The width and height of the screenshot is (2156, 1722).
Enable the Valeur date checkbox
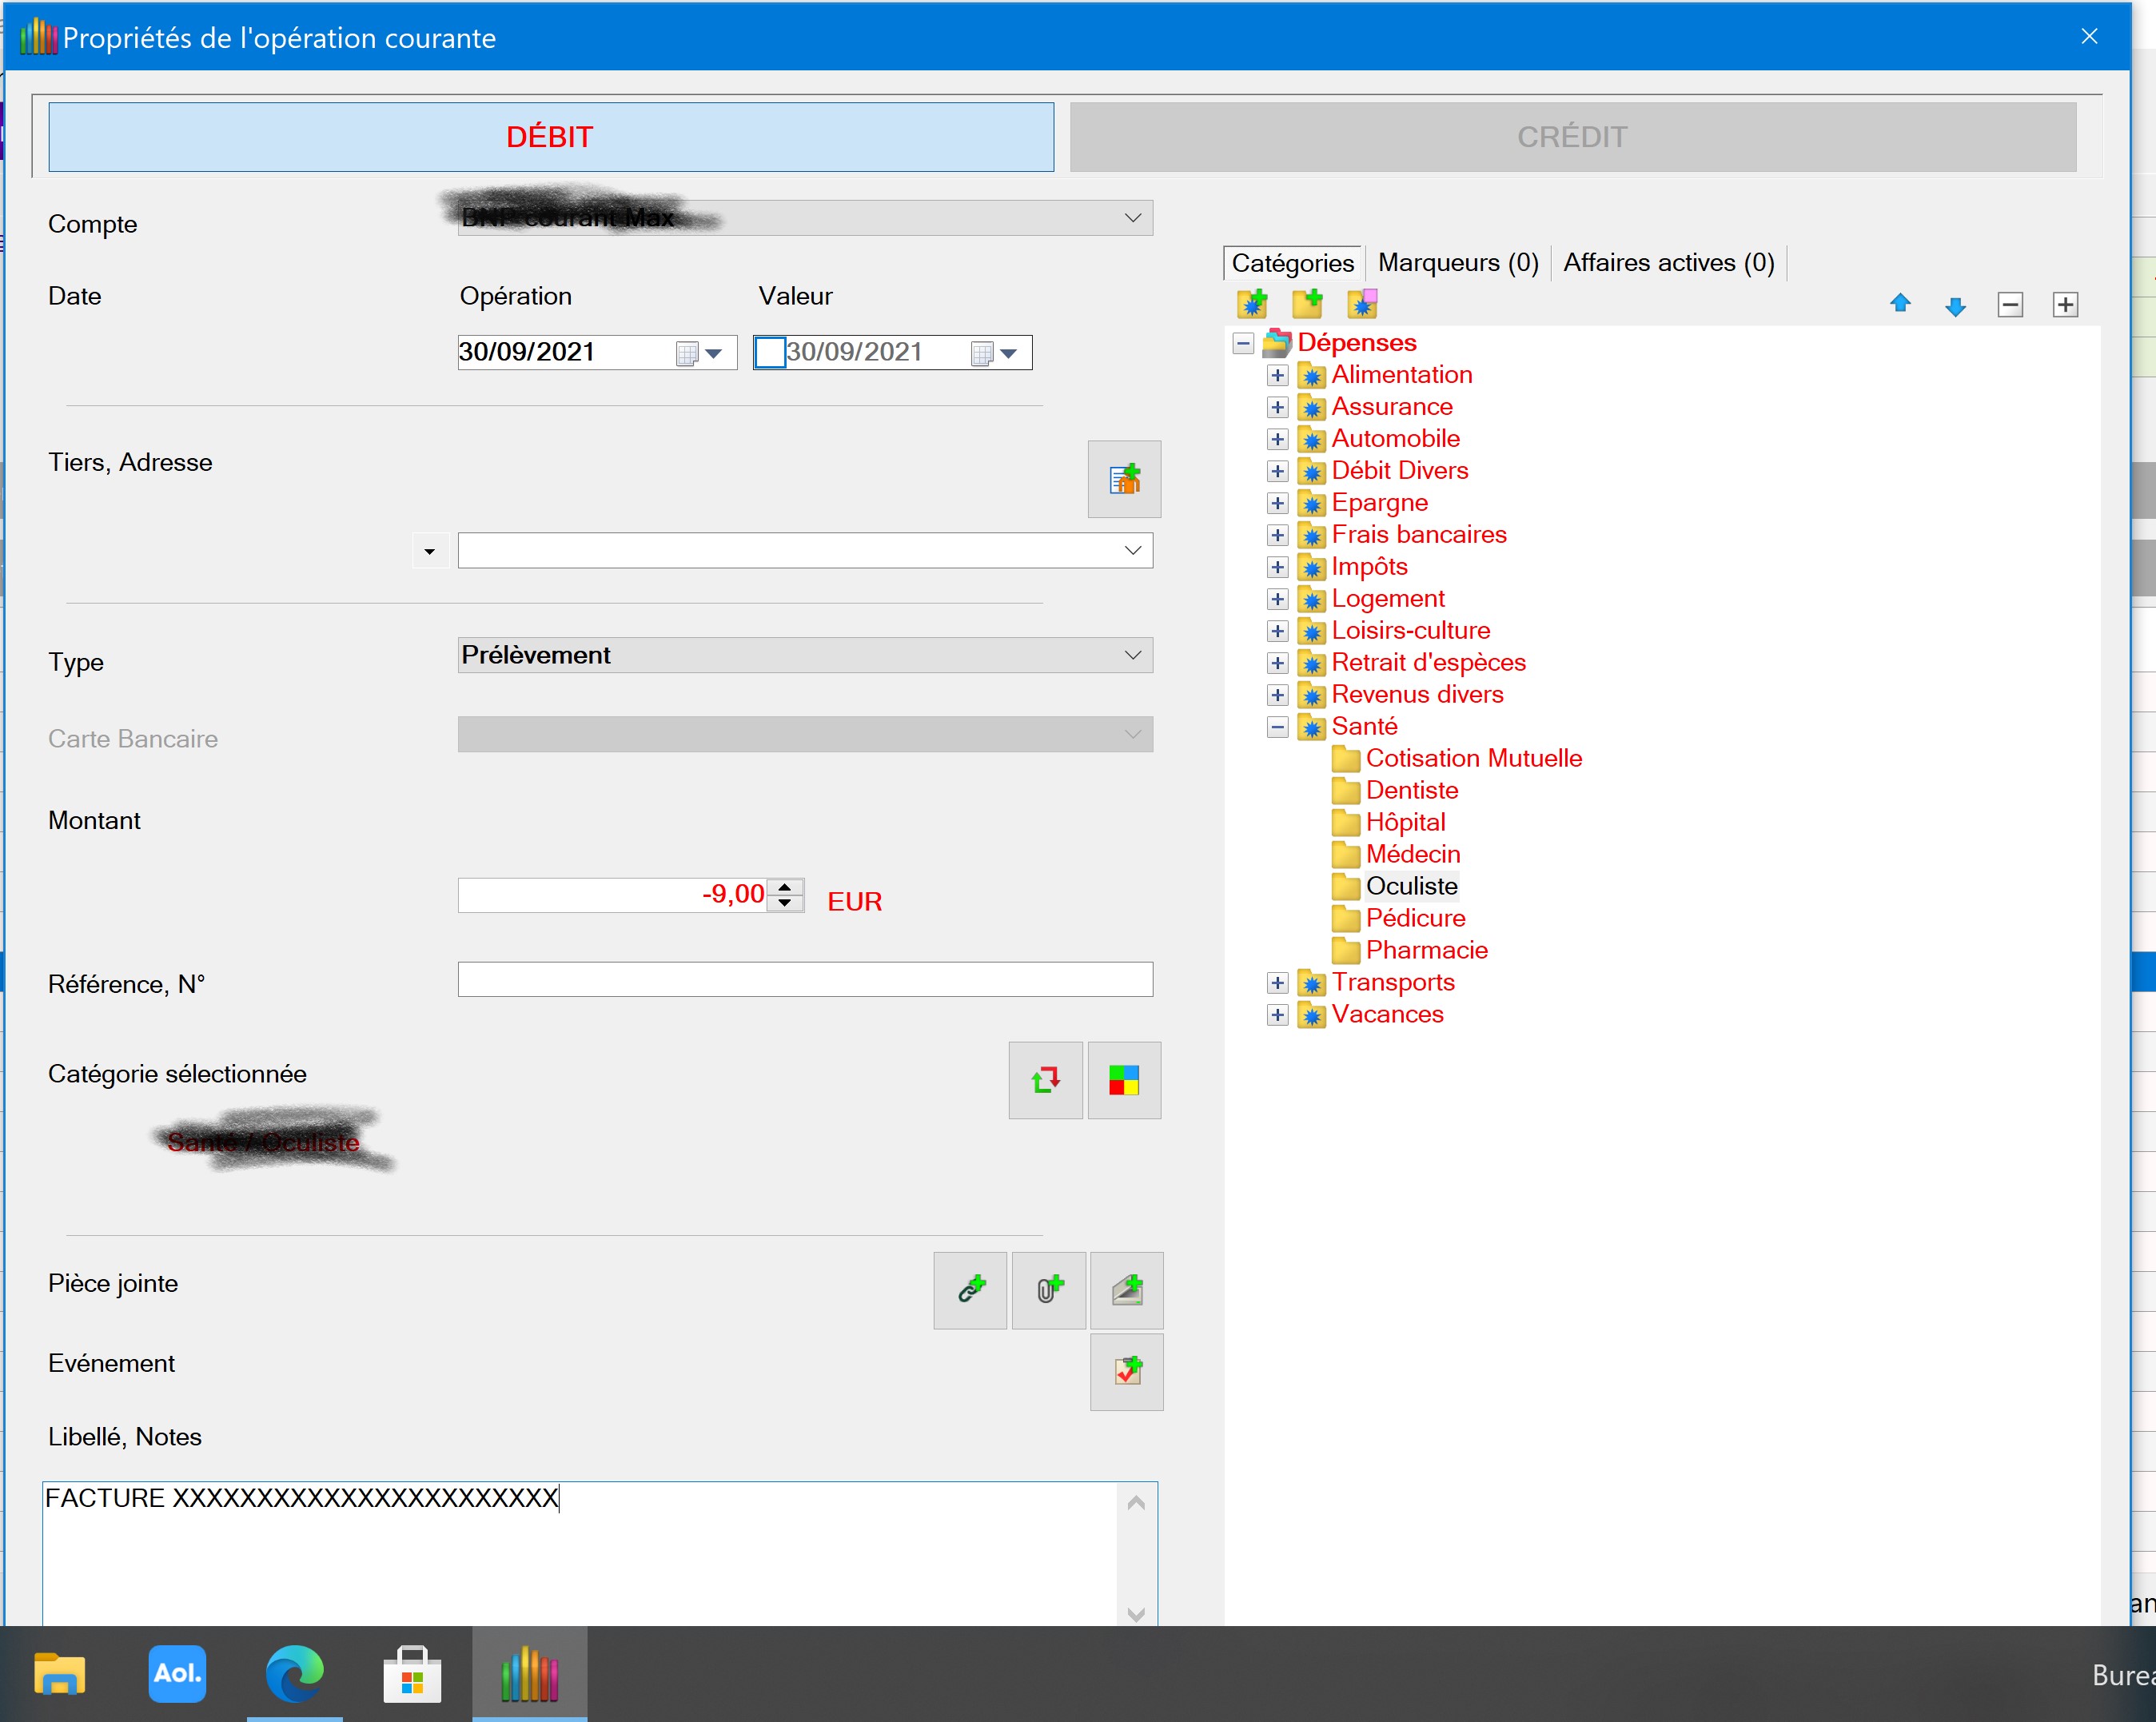point(770,352)
